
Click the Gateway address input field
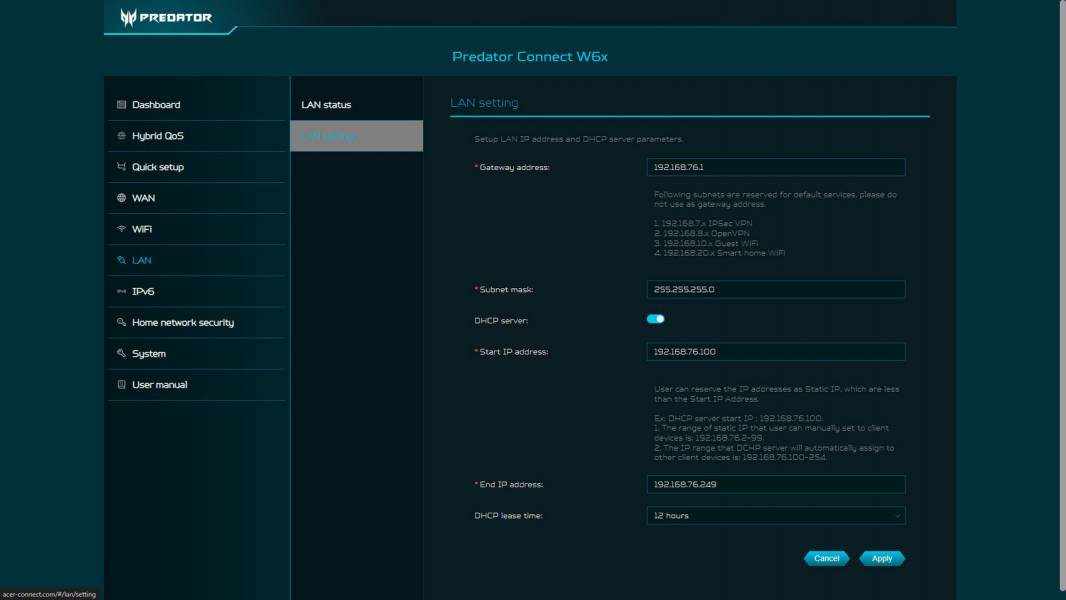pyautogui.click(x=776, y=166)
